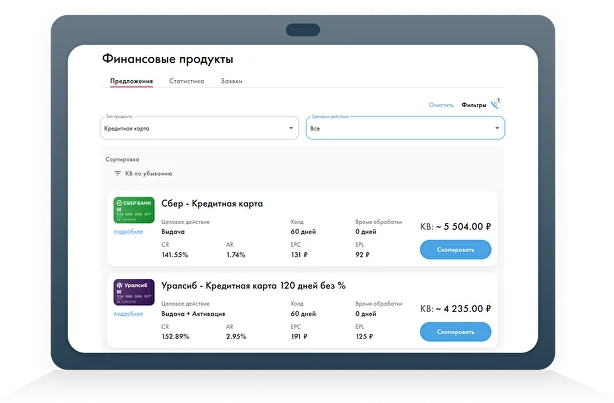614x403 pixels.
Task: Click the Видача + Активация target action text
Action: [x=193, y=314]
